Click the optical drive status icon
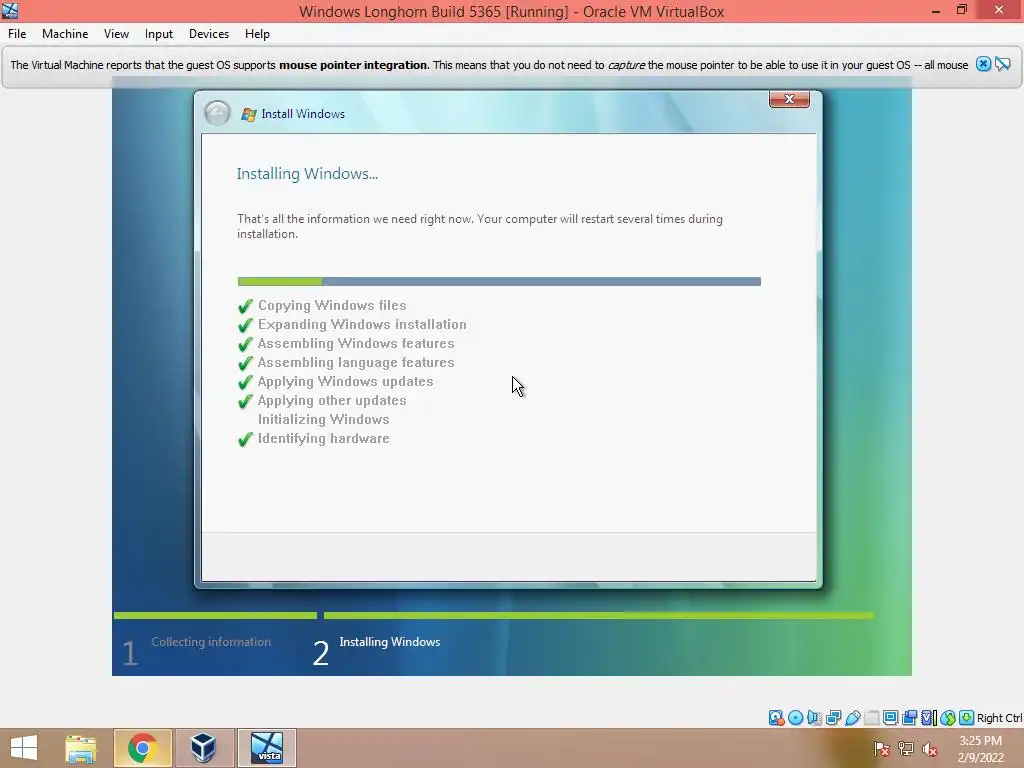Viewport: 1024px width, 768px height. pos(795,718)
